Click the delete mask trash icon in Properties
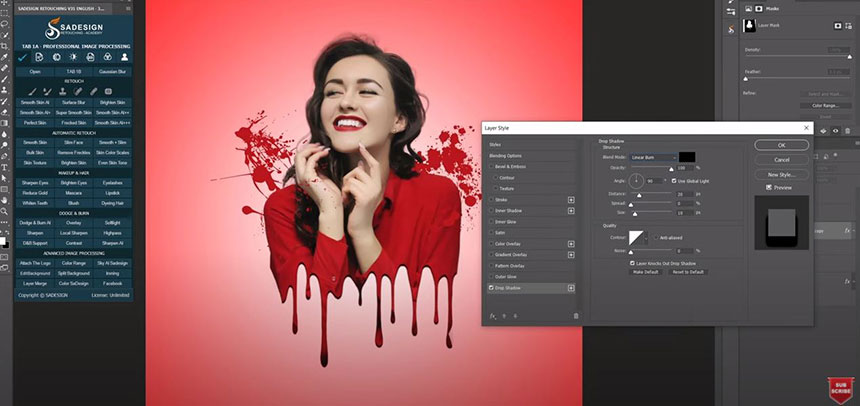This screenshot has width=860, height=406. click(847, 131)
